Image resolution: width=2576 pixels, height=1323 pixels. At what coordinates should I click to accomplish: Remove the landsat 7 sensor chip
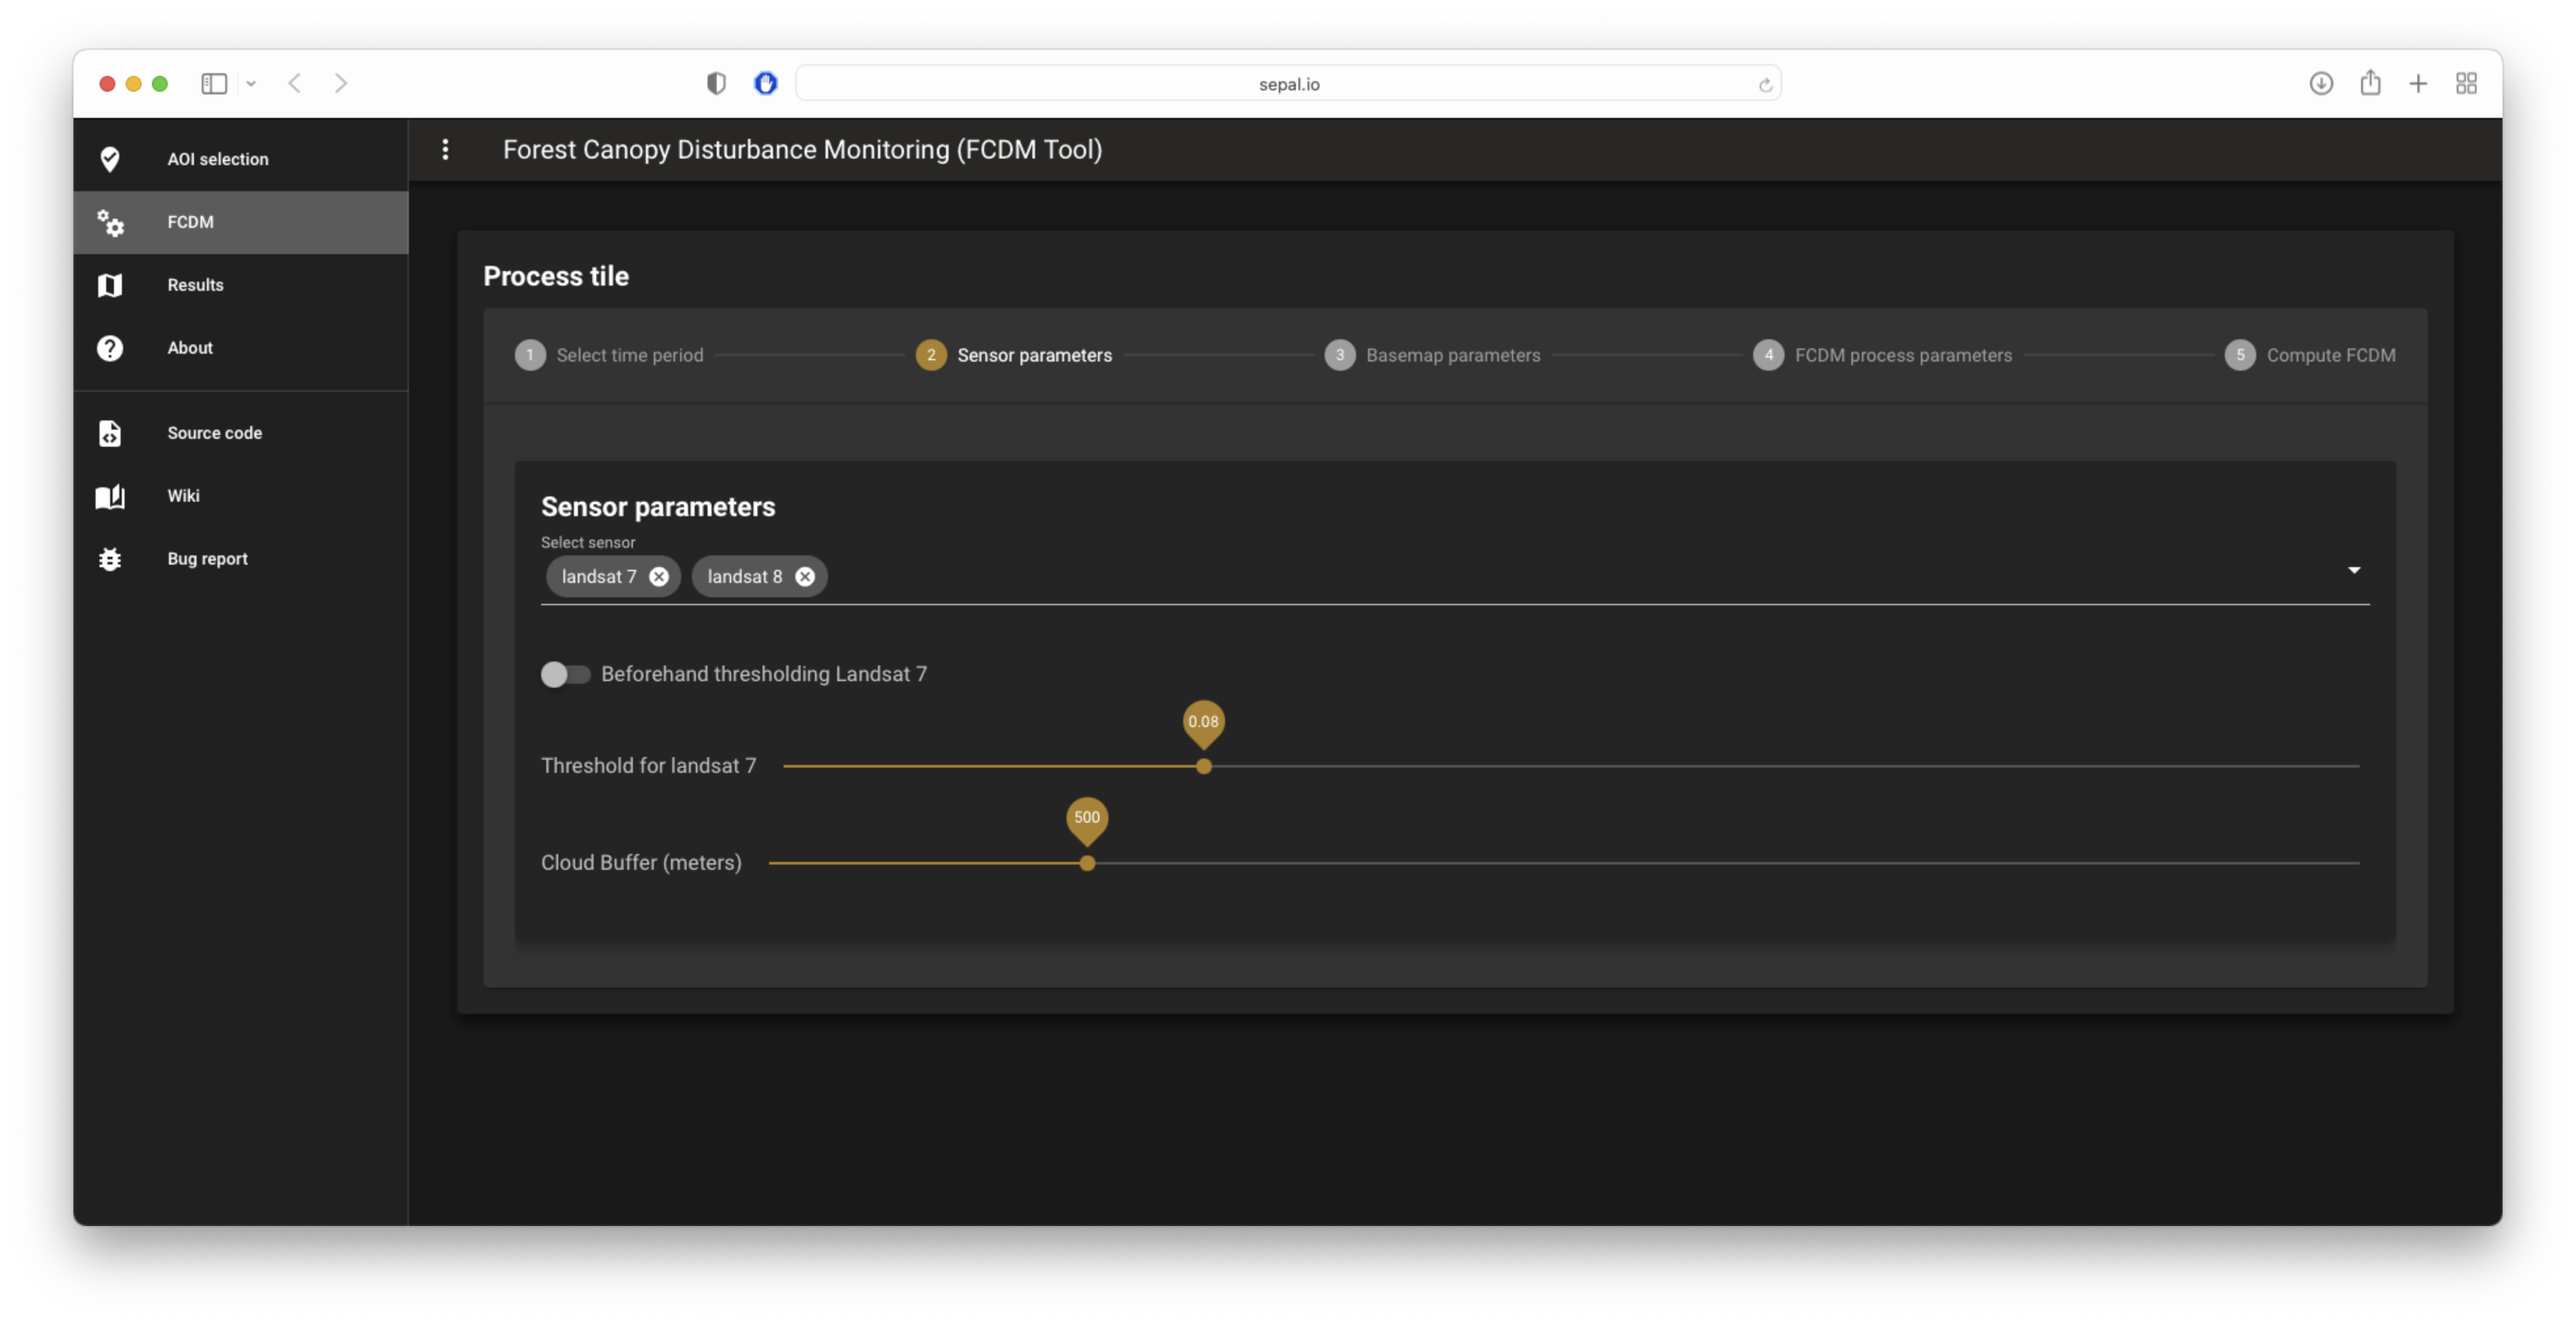659,577
